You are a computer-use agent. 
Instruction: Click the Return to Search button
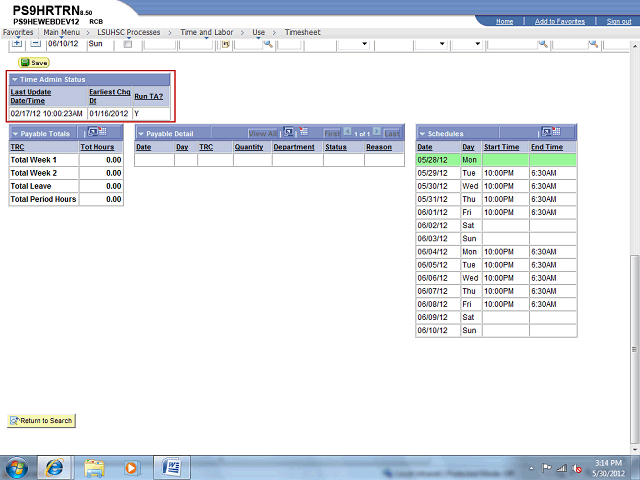tap(41, 420)
